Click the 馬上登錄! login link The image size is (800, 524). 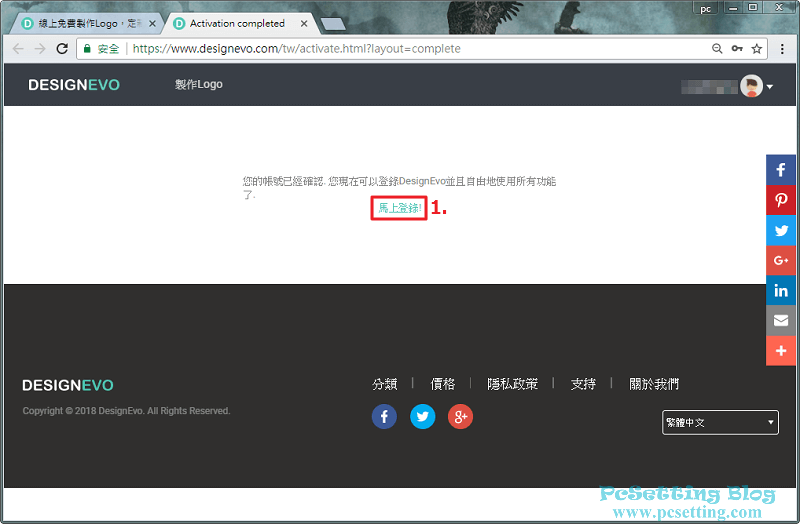(x=399, y=208)
